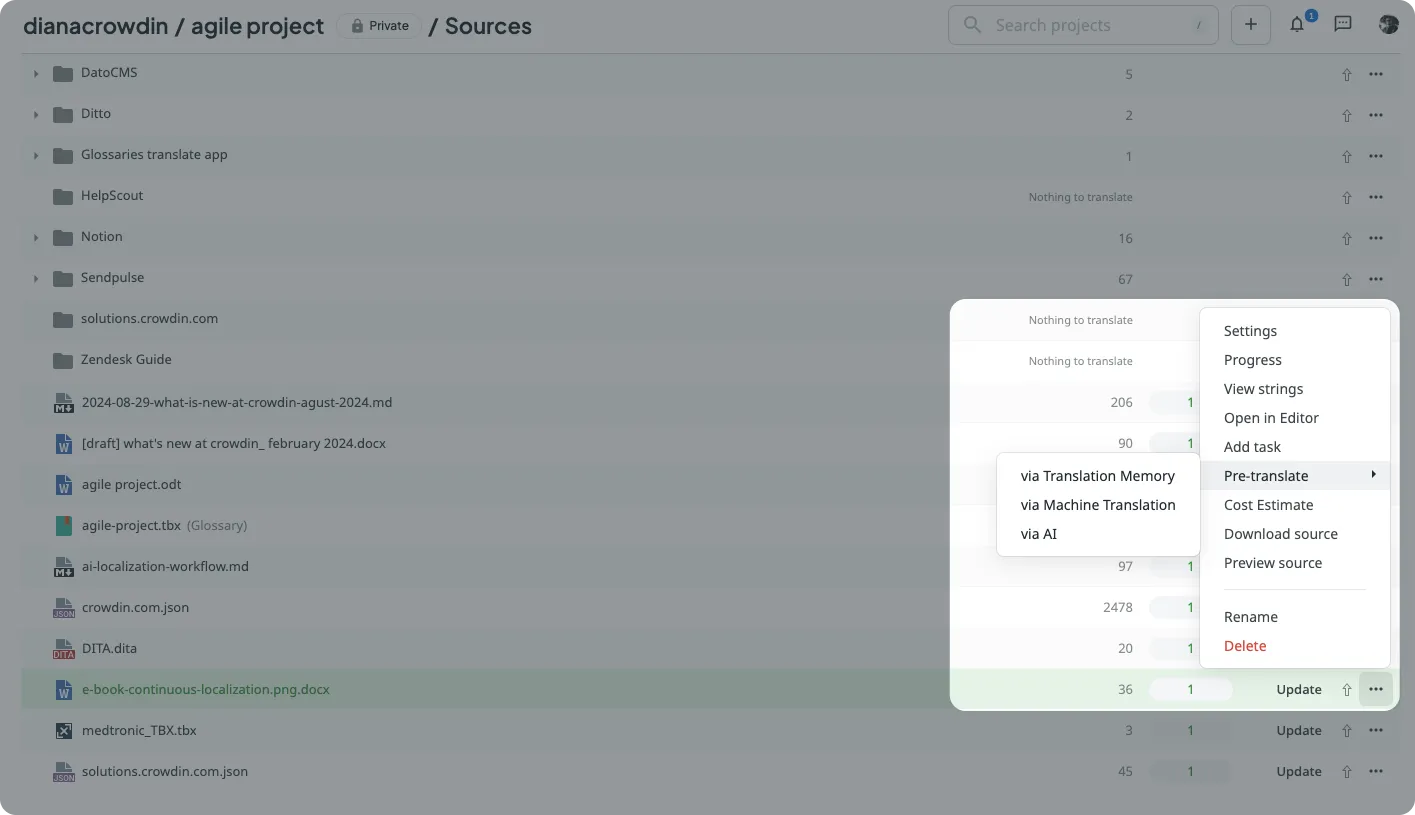1415x815 pixels.
Task: Click revision badge for e-book-continuous-localization file
Action: click(1190, 690)
